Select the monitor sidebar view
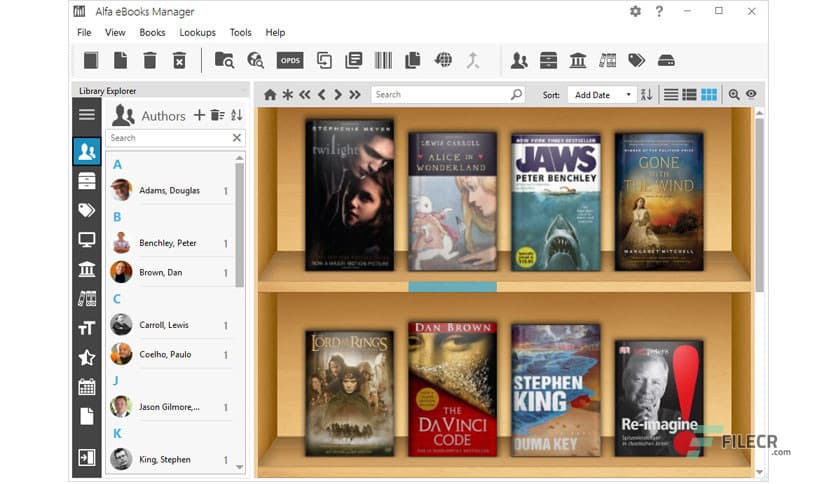 (x=87, y=239)
